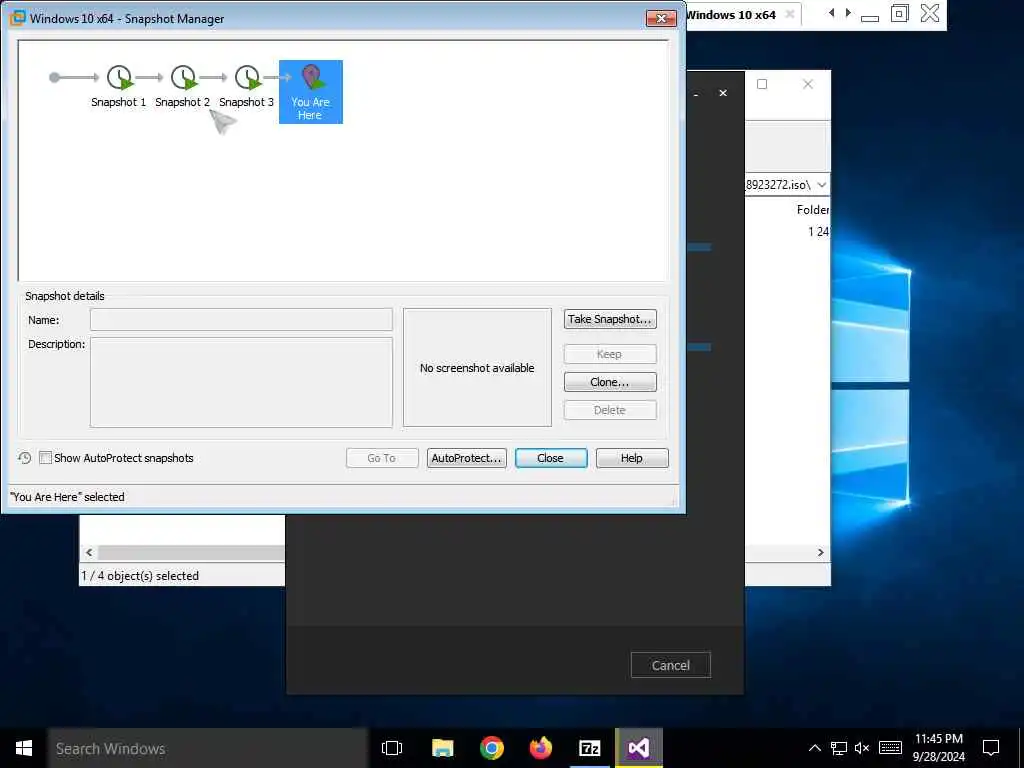The width and height of the screenshot is (1024, 768).
Task: Select the Snapshot 2 clock icon
Action: click(184, 78)
